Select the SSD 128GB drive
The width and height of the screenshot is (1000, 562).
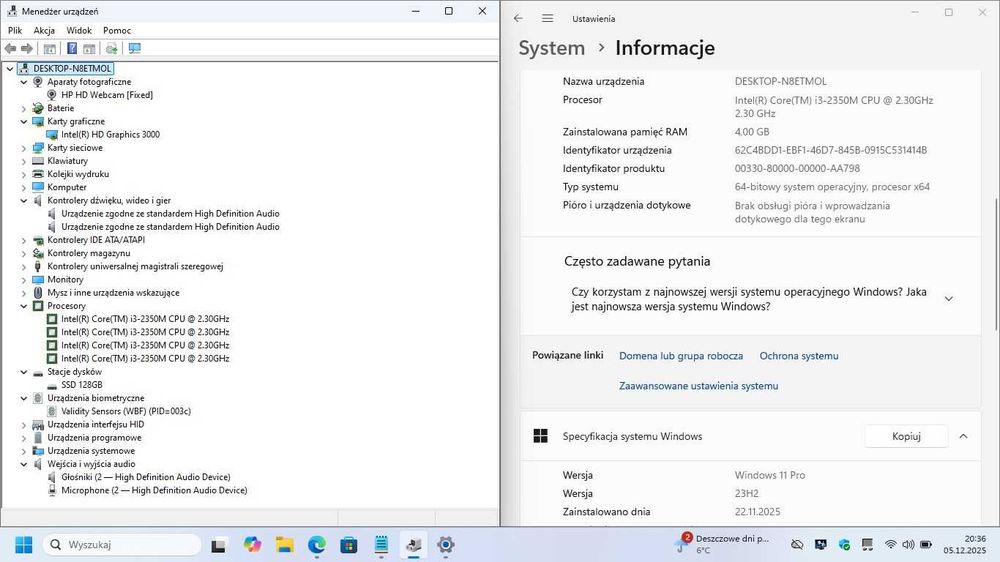point(82,385)
